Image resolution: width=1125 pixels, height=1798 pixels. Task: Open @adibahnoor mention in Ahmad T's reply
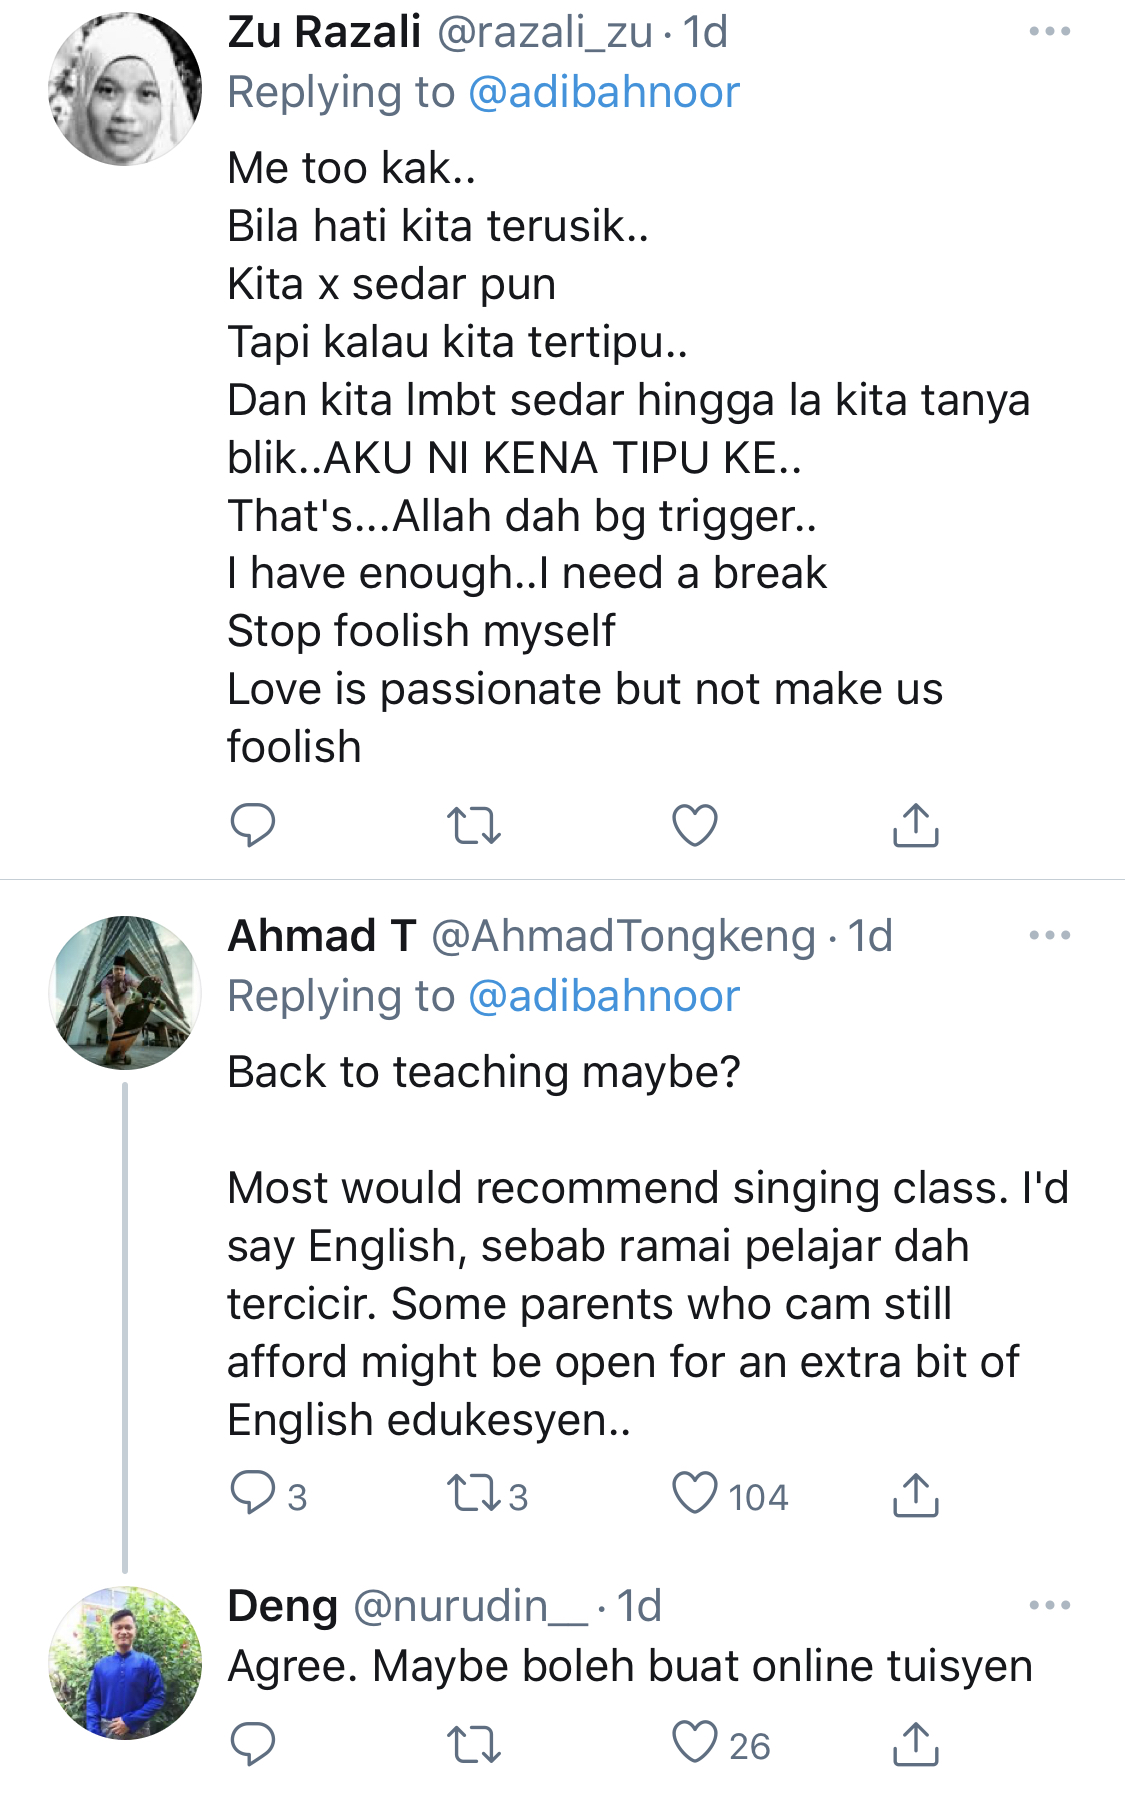(x=603, y=997)
